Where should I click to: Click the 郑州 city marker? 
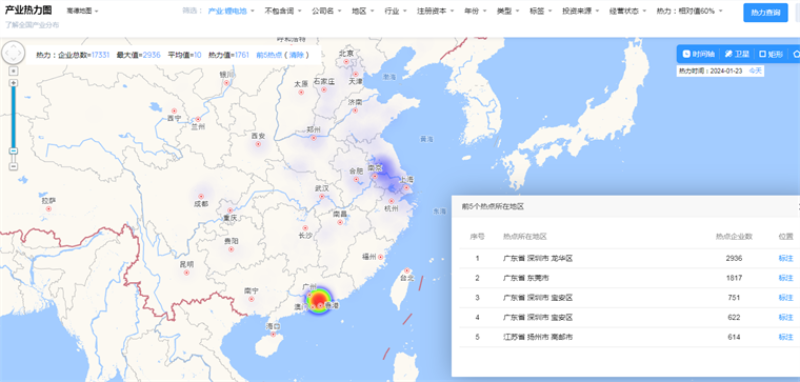(314, 138)
